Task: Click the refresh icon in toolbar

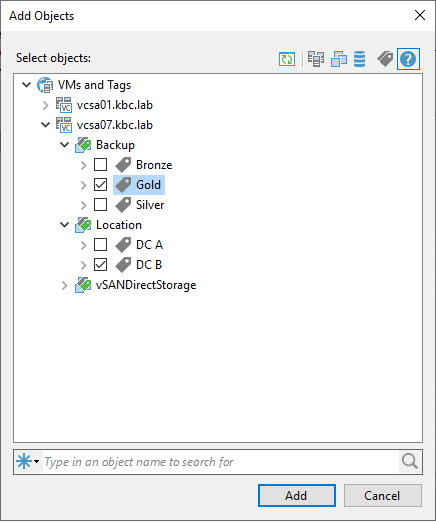Action: pos(287,59)
